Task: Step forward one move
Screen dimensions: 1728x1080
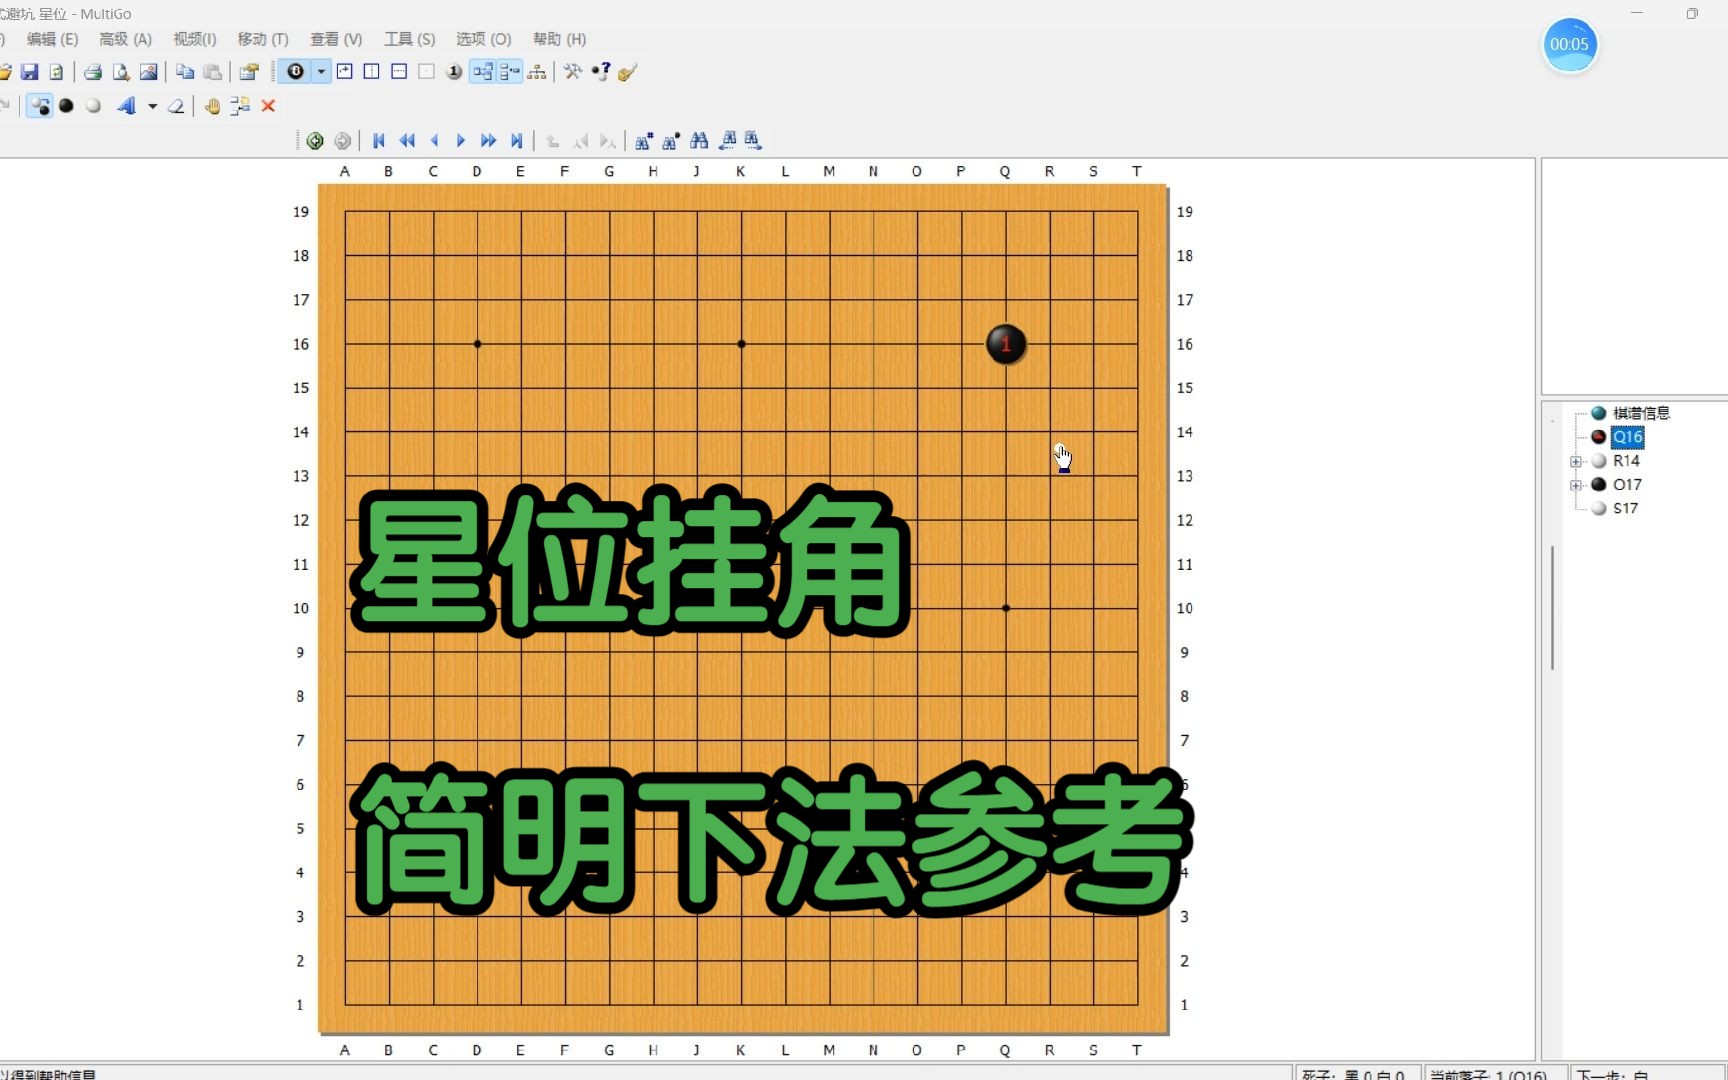Action: tap(461, 141)
